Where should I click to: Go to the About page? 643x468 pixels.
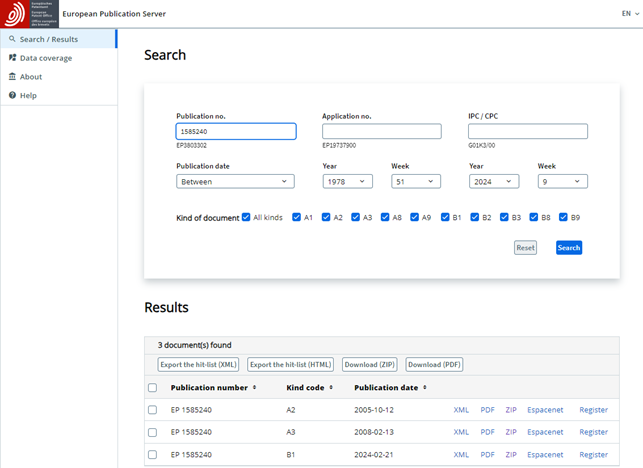(31, 77)
